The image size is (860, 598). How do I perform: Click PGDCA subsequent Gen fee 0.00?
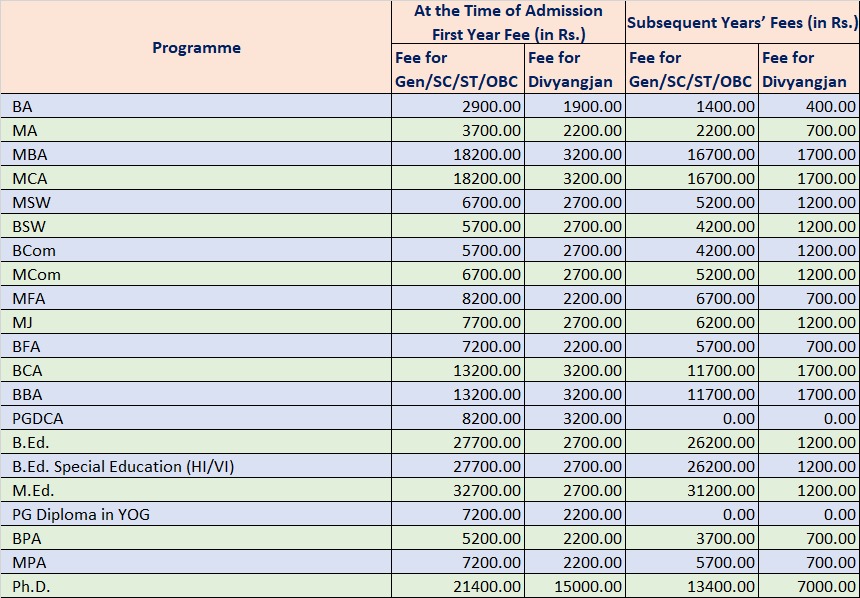[692, 418]
